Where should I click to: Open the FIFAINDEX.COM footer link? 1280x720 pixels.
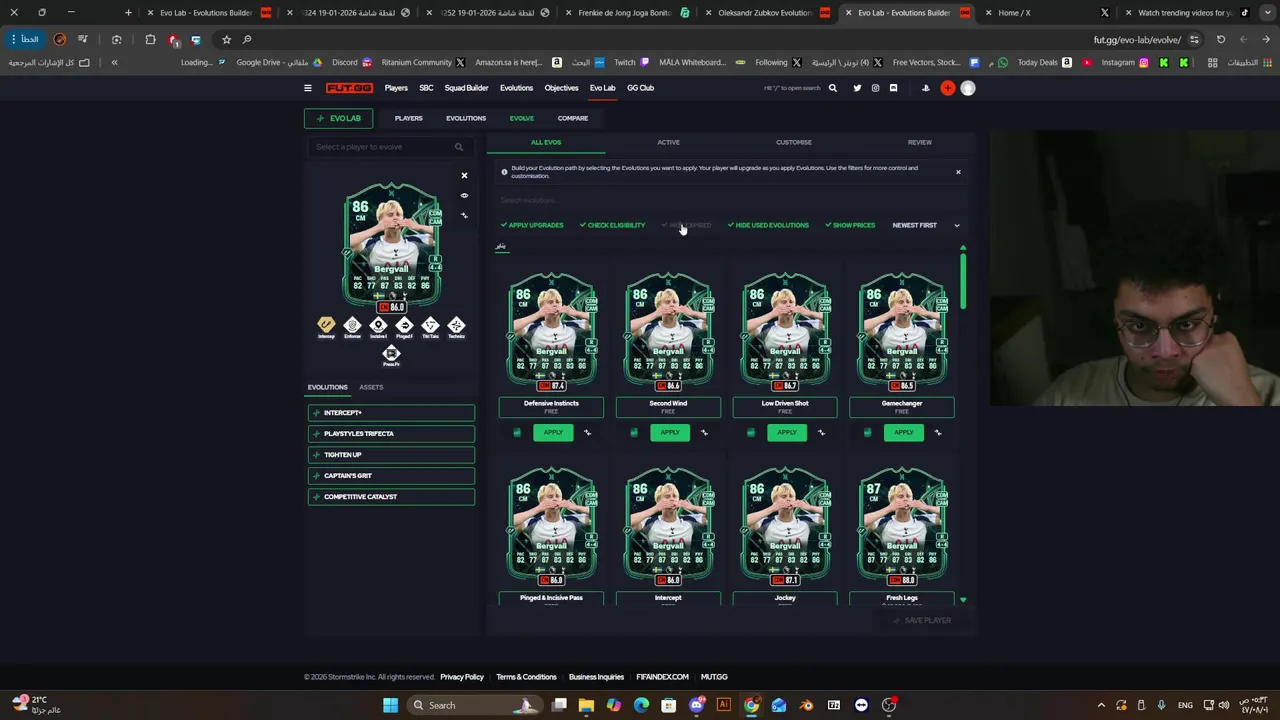[662, 677]
